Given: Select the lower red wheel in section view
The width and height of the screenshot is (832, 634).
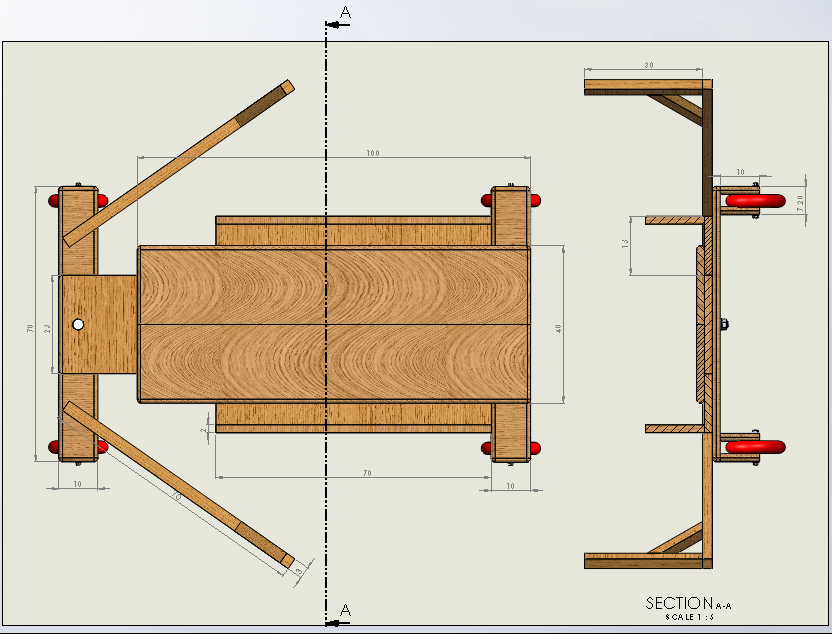Looking at the screenshot, I should 755,447.
